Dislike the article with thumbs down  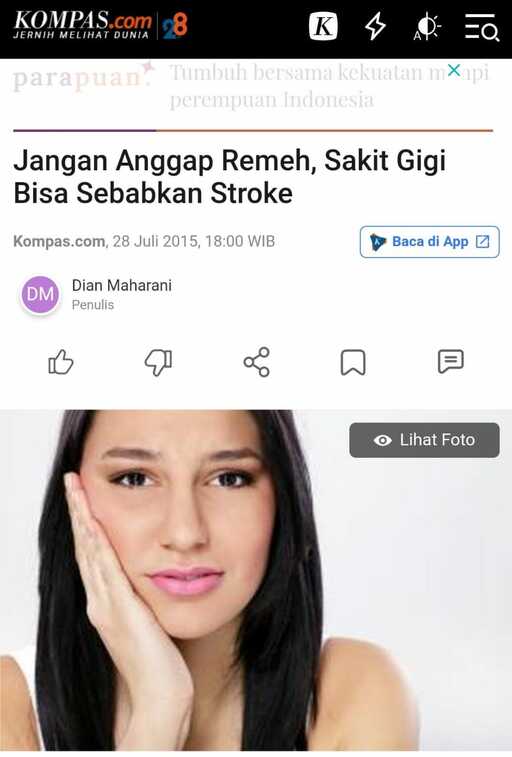click(x=158, y=362)
